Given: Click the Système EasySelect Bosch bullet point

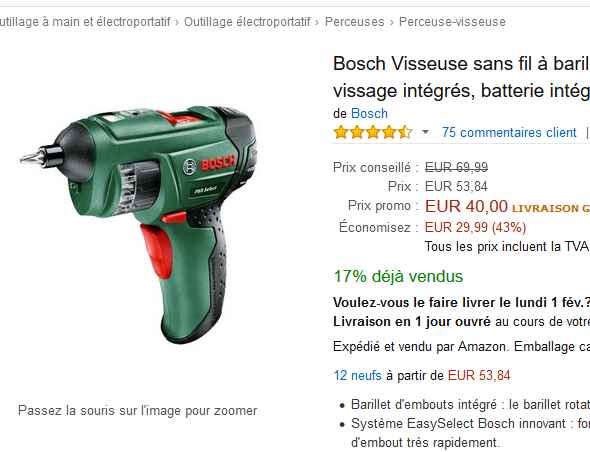Looking at the screenshot, I should (x=465, y=433).
